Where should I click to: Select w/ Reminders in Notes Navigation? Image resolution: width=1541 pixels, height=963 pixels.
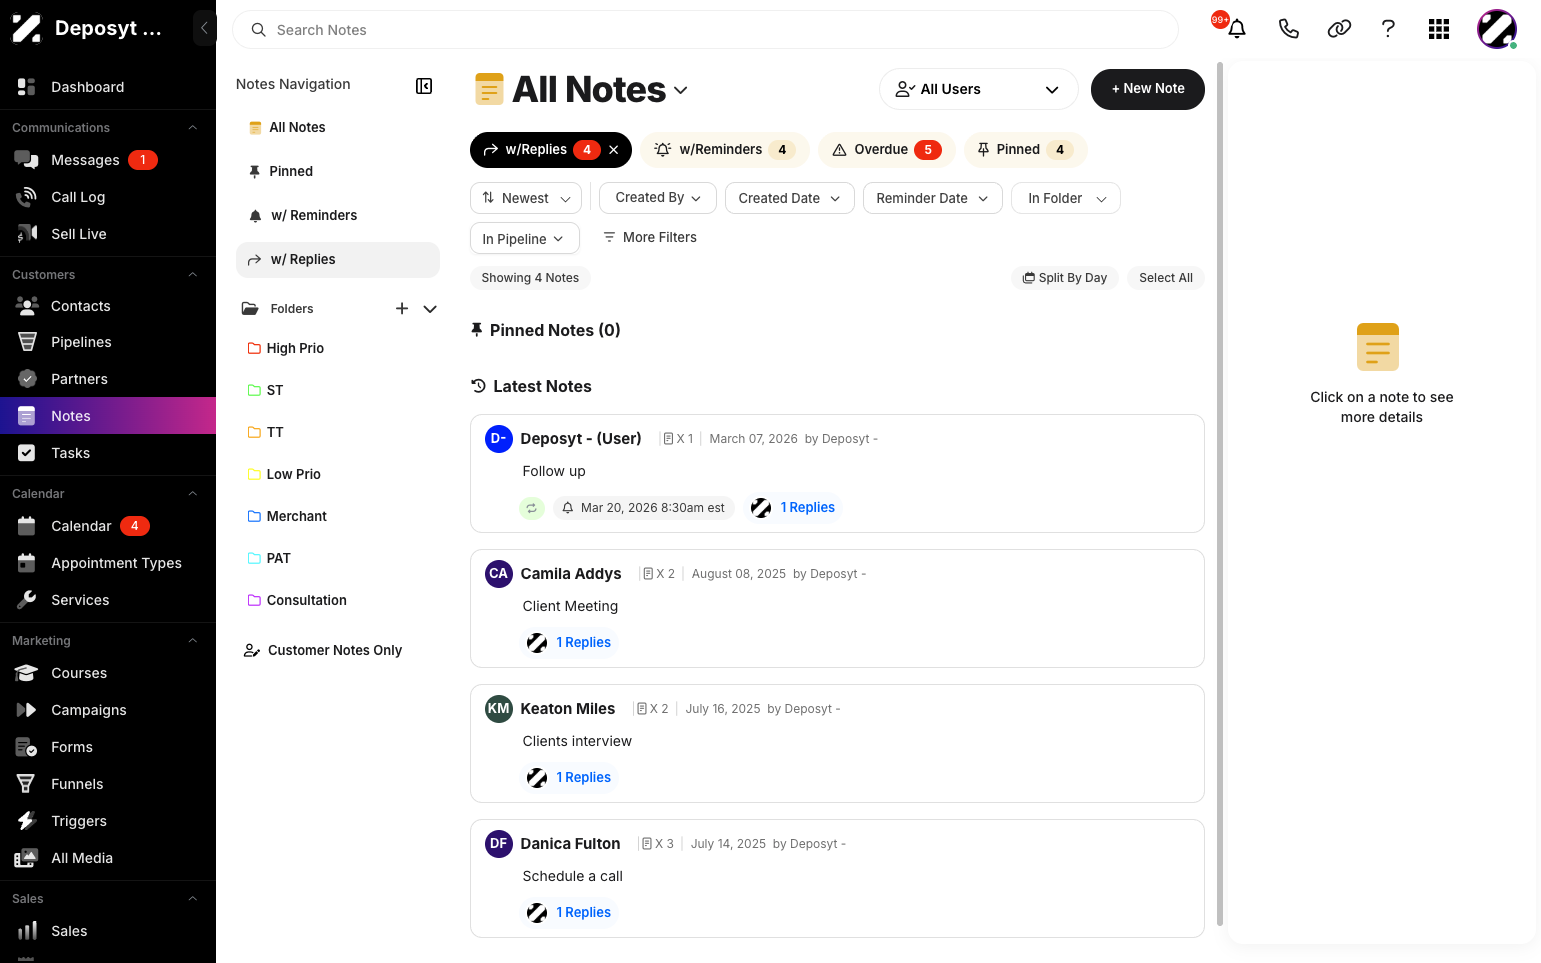click(x=338, y=216)
